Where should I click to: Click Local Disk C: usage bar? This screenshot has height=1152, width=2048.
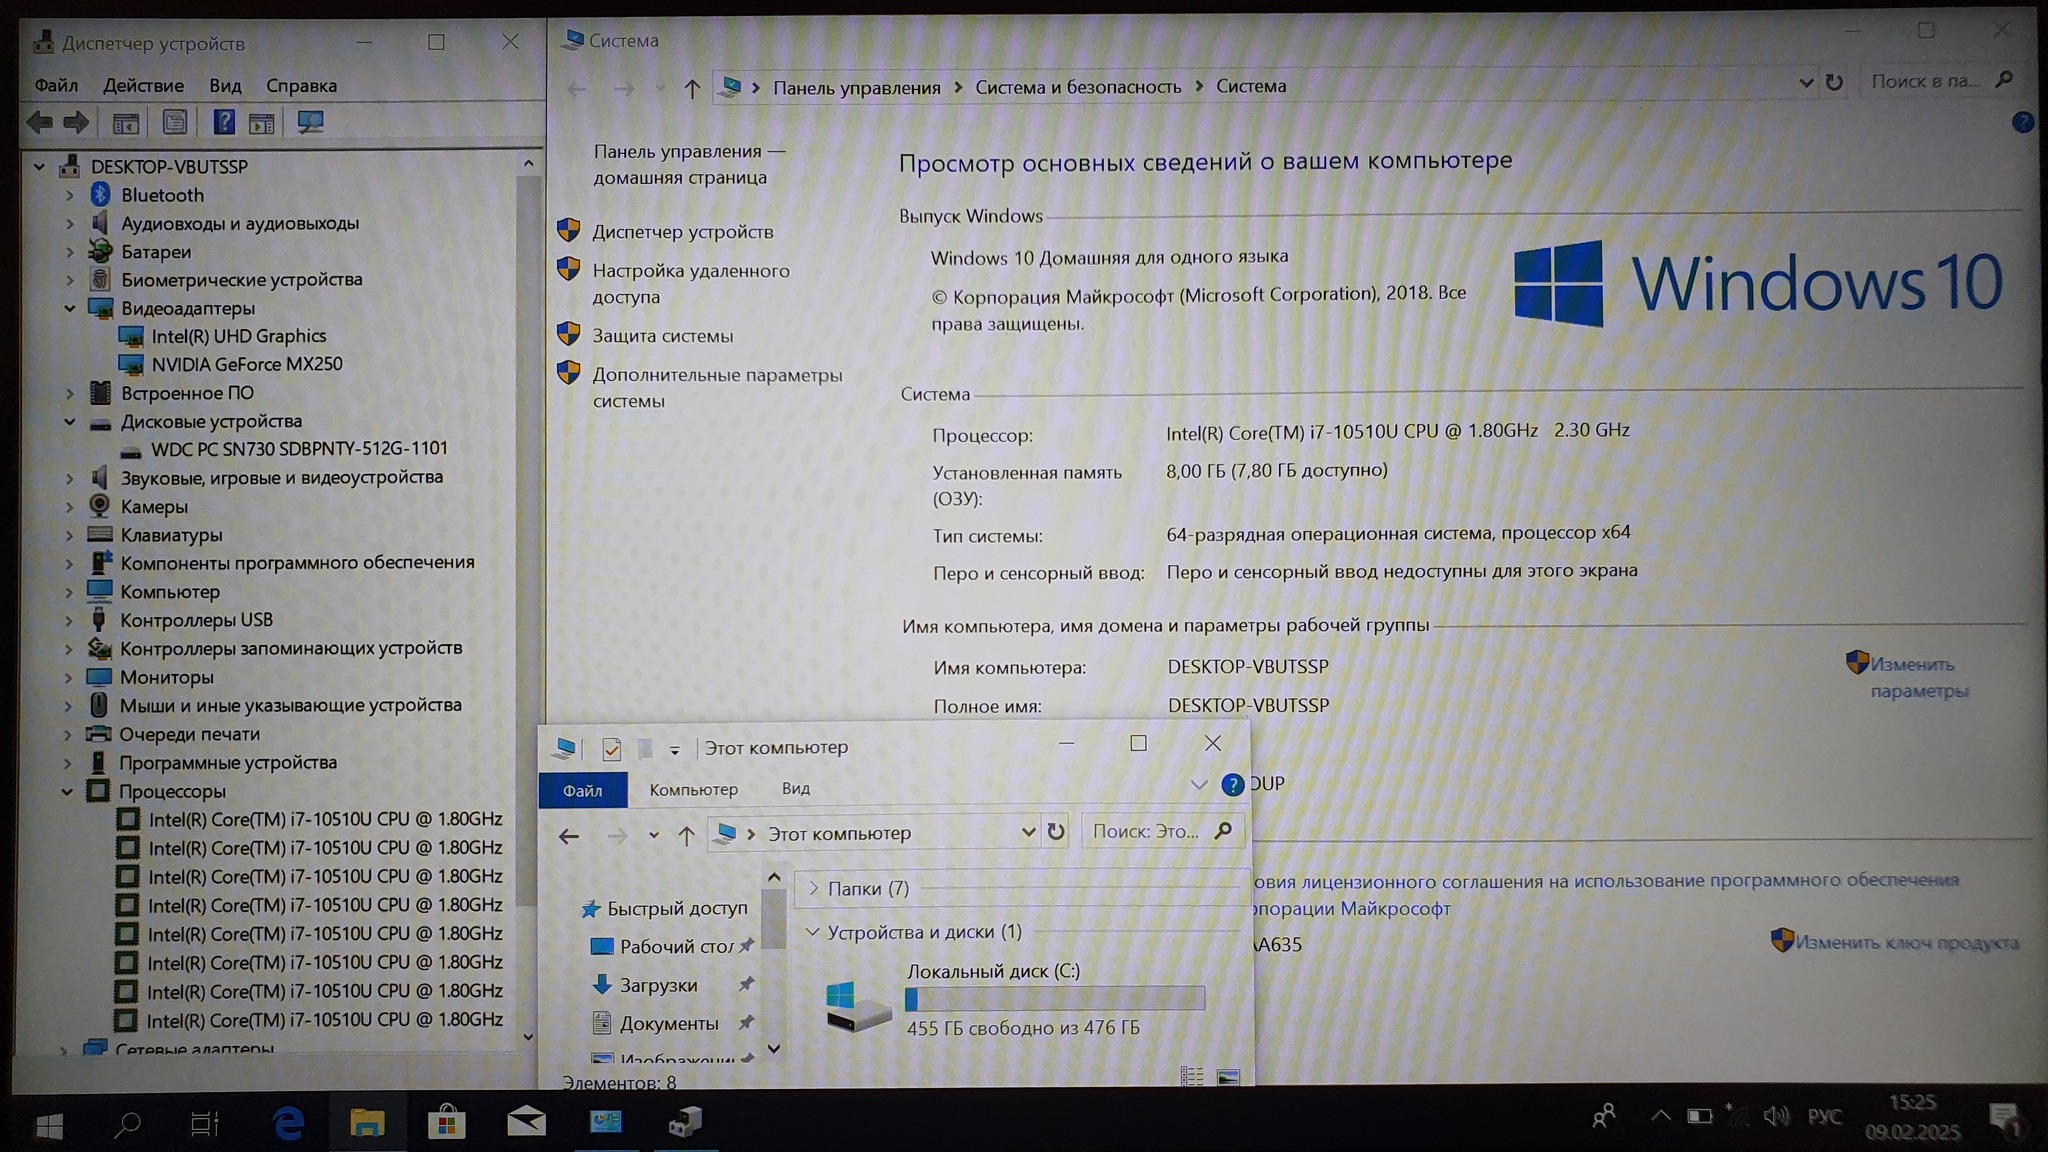[x=1054, y=999]
